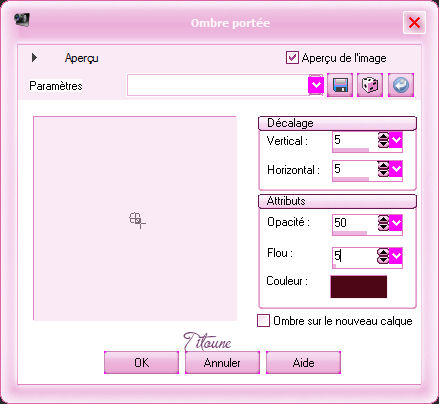Click inside the Horizontal value field
The height and width of the screenshot is (404, 439).
point(355,169)
